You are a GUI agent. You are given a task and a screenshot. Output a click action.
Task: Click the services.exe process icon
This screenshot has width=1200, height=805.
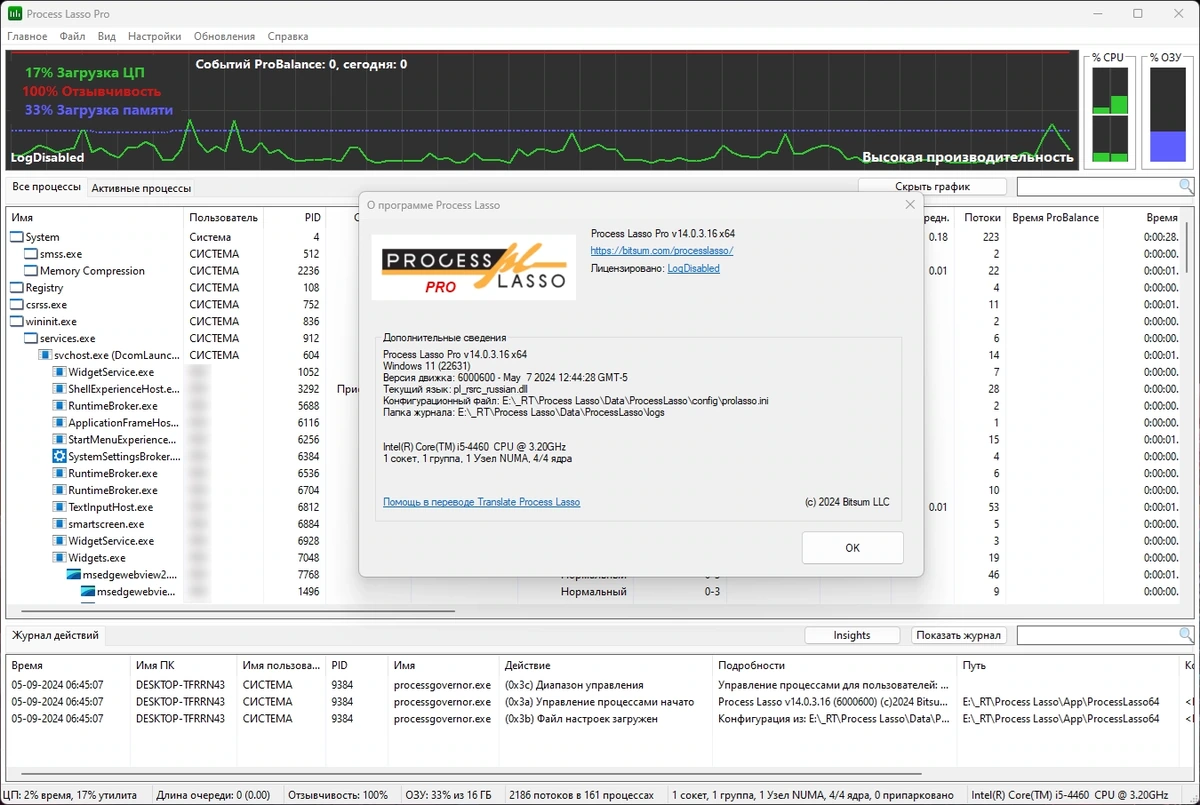[31, 339]
